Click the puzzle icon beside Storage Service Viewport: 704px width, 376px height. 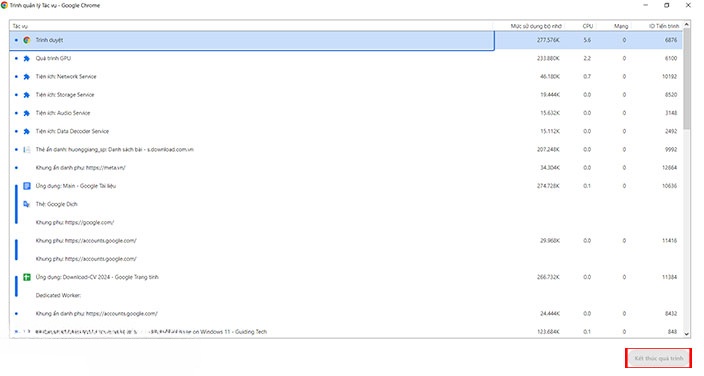pos(26,95)
